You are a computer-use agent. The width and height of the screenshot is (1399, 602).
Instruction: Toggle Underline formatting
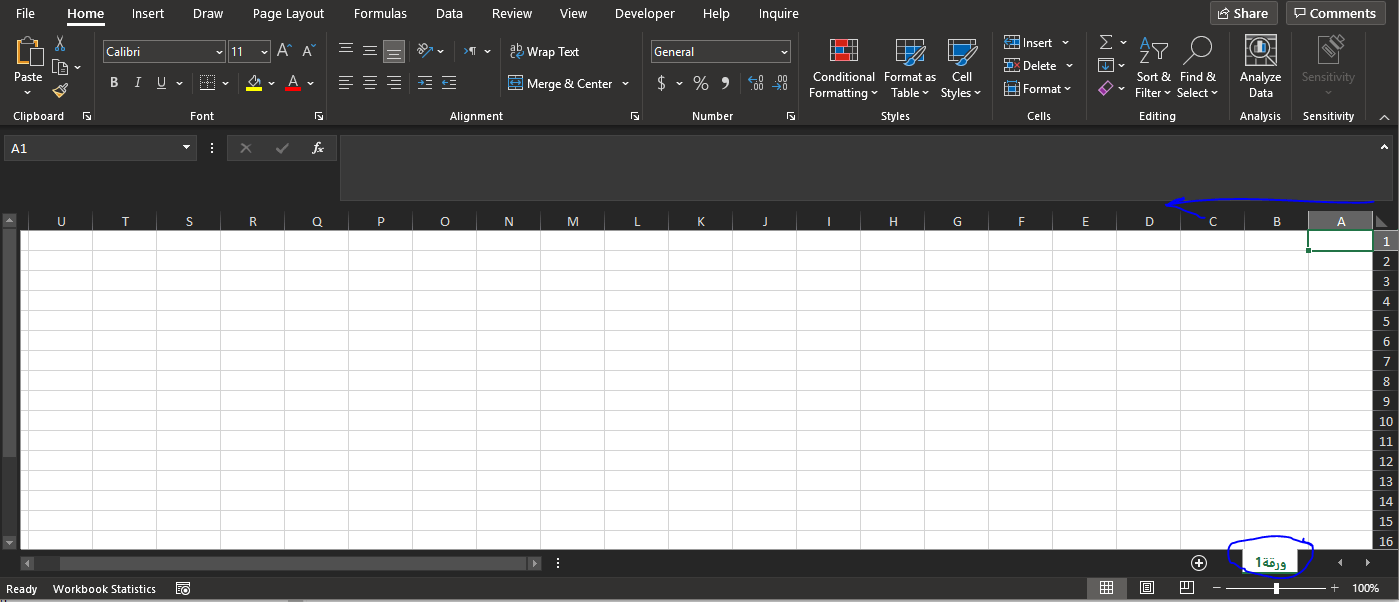coord(161,83)
